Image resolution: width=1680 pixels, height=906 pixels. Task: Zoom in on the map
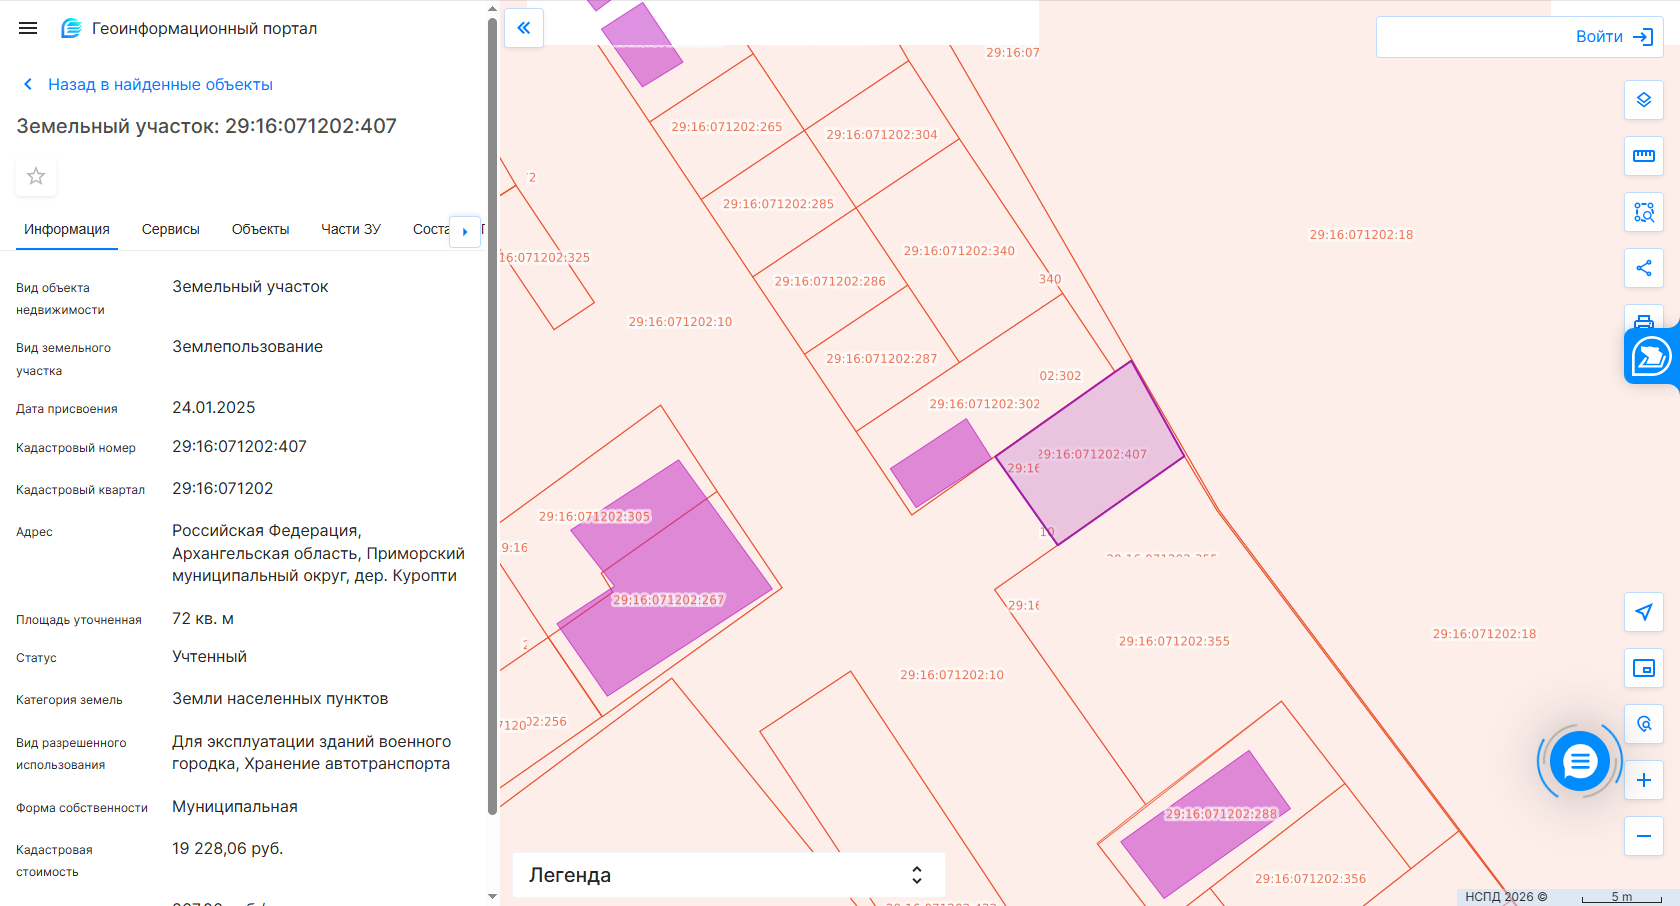(1644, 780)
